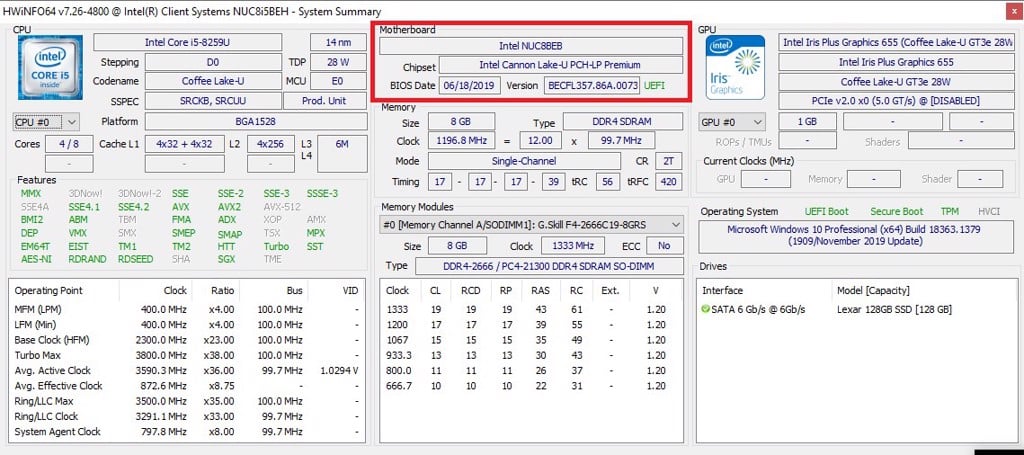
Task: Click the Coffee Lake-U codename field
Action: point(213,82)
